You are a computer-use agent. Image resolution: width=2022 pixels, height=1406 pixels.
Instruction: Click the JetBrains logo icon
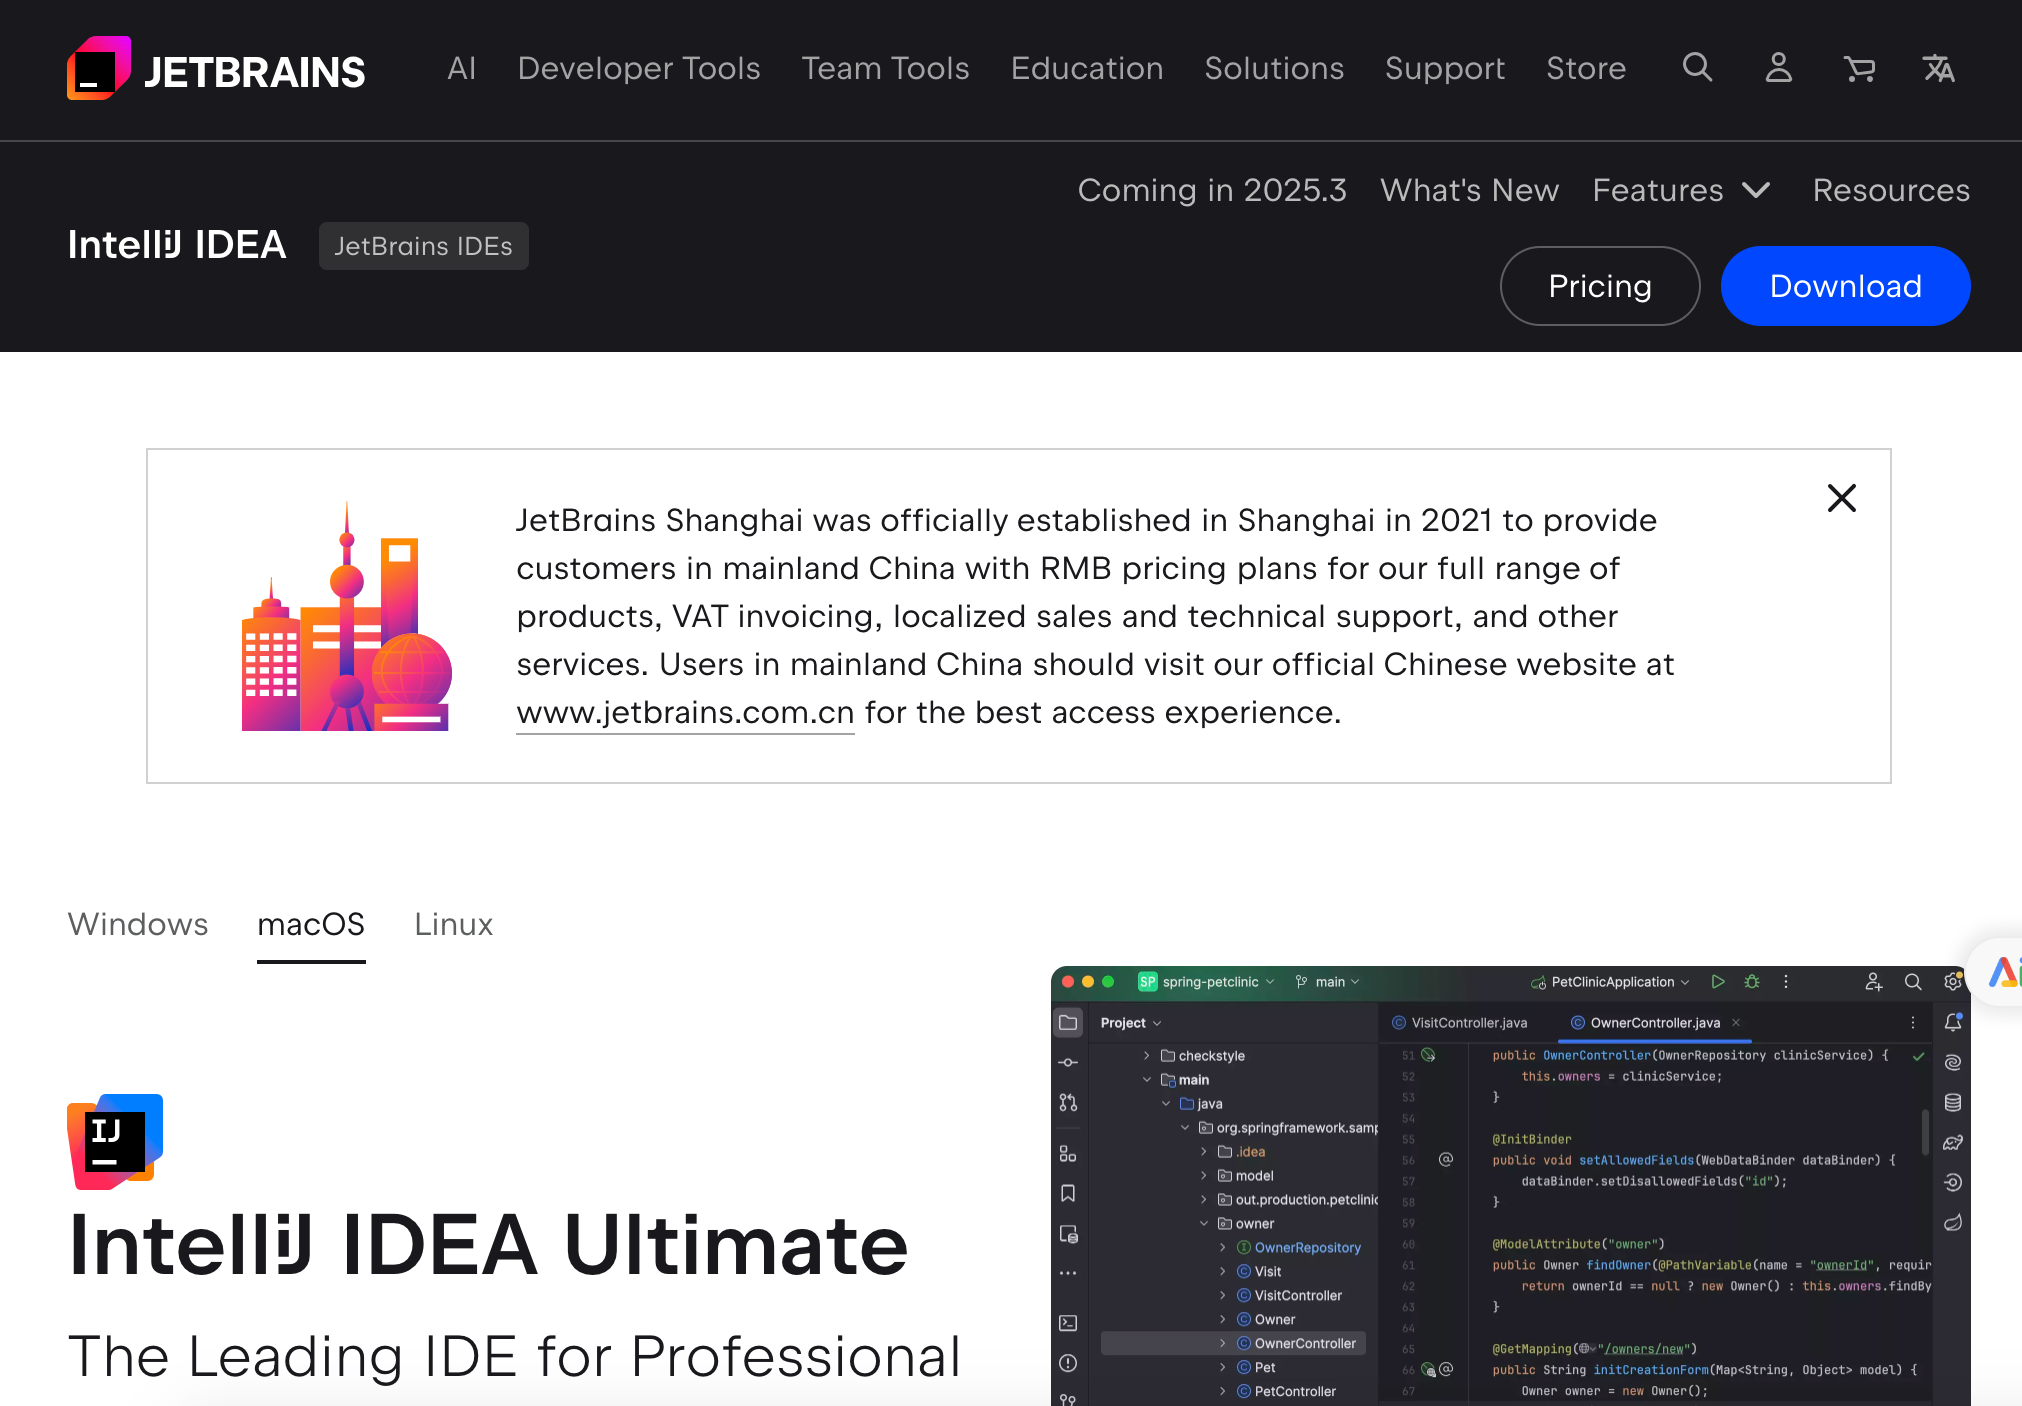click(x=99, y=69)
